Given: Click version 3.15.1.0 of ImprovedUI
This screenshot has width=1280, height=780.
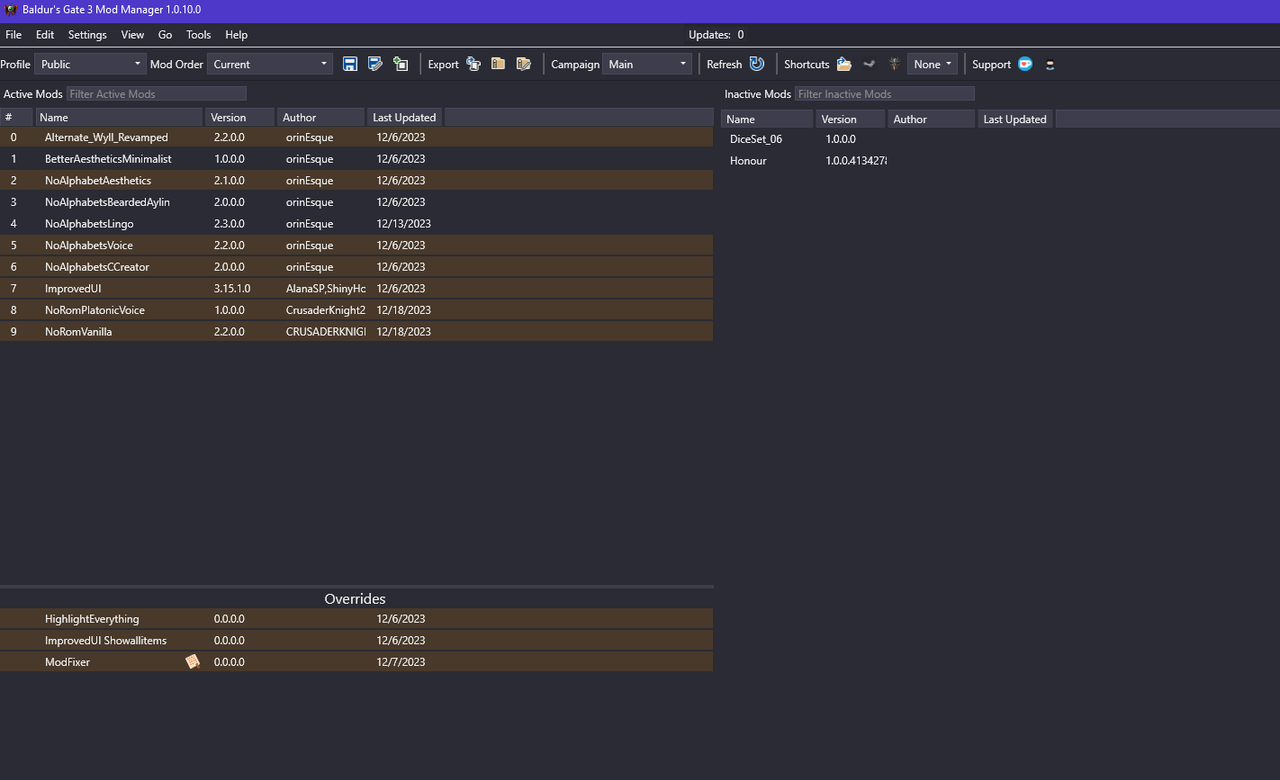Looking at the screenshot, I should (232, 288).
